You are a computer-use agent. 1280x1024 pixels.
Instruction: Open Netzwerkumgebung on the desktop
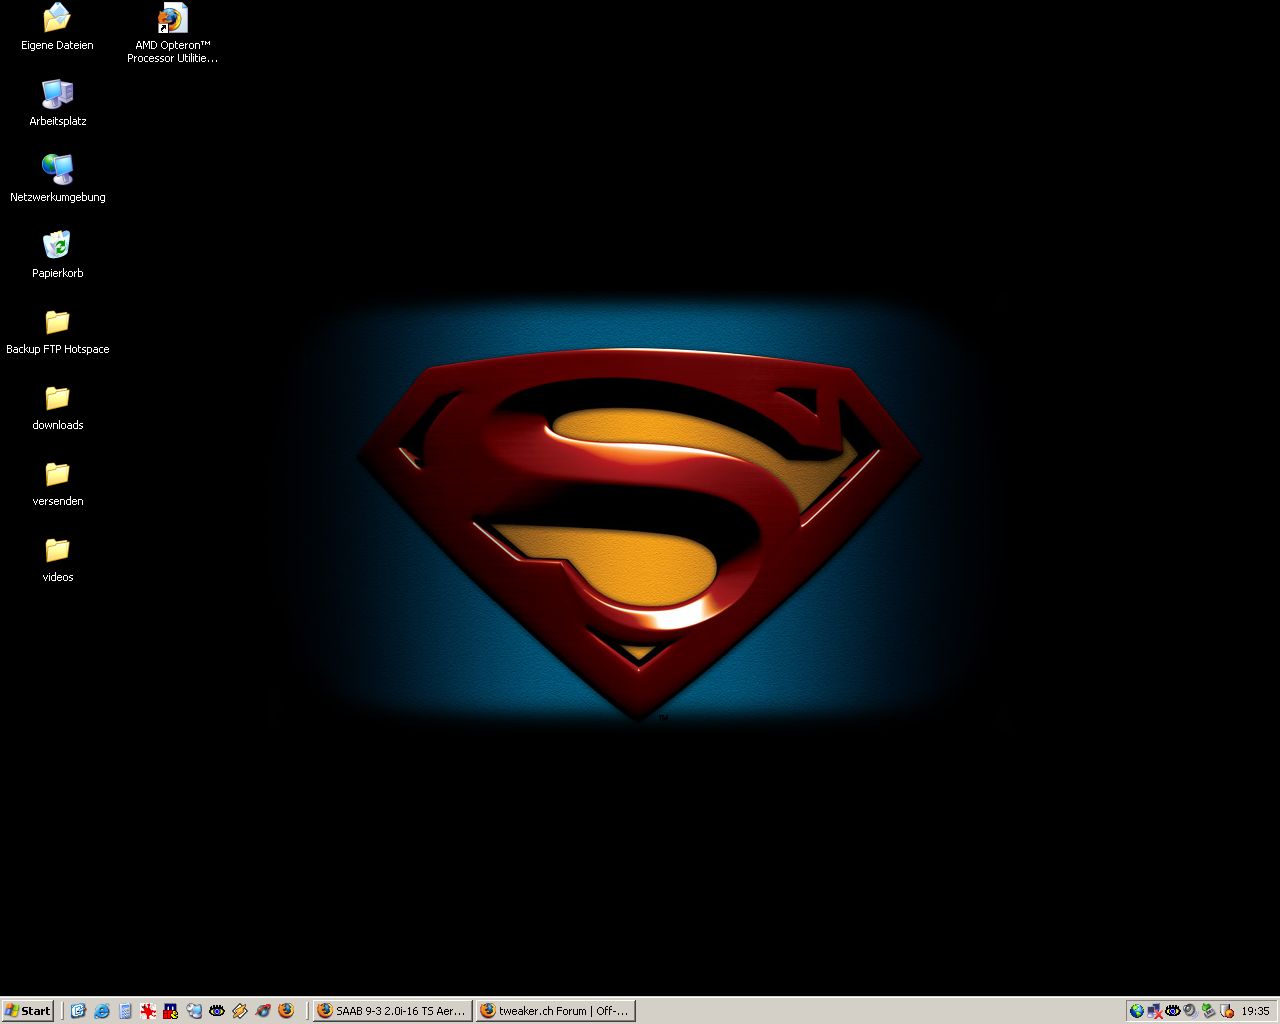57,171
